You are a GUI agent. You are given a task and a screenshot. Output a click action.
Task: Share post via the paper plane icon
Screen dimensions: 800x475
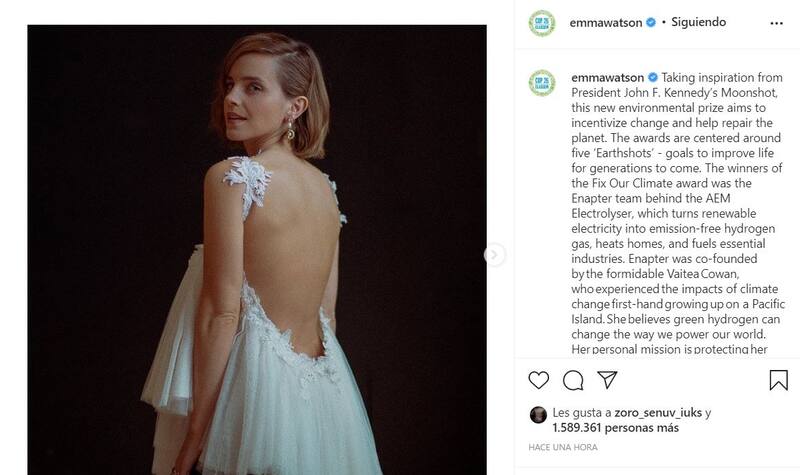tap(606, 380)
